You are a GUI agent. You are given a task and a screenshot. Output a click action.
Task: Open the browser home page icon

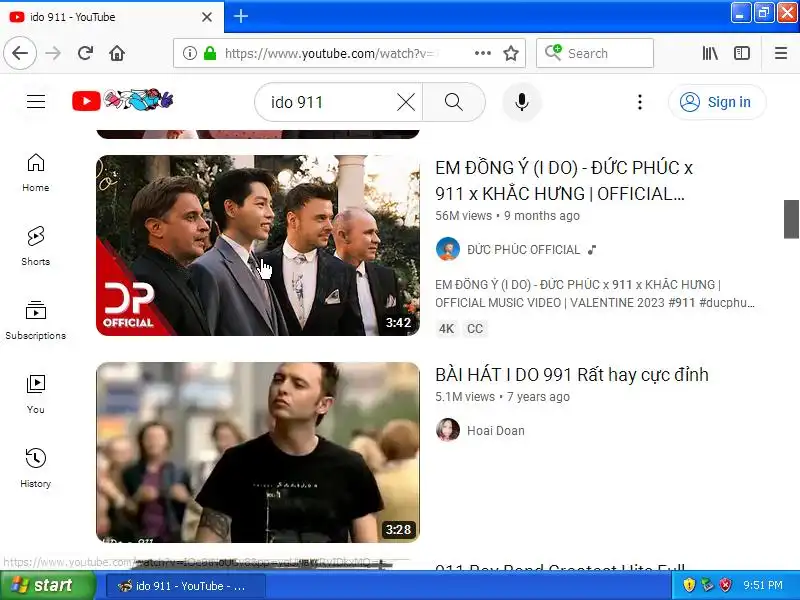(x=117, y=53)
